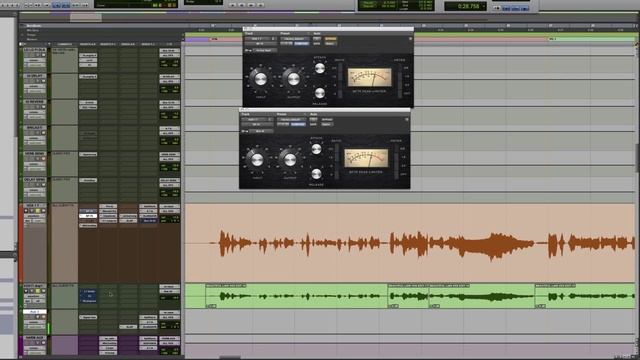Open clip gain icon on first green clip
The image size is (640, 360).
click(x=211, y=305)
